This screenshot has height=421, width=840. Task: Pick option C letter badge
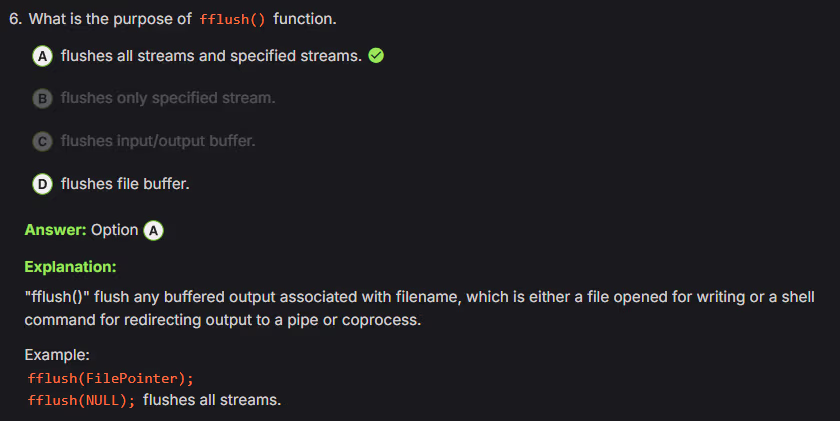44,141
